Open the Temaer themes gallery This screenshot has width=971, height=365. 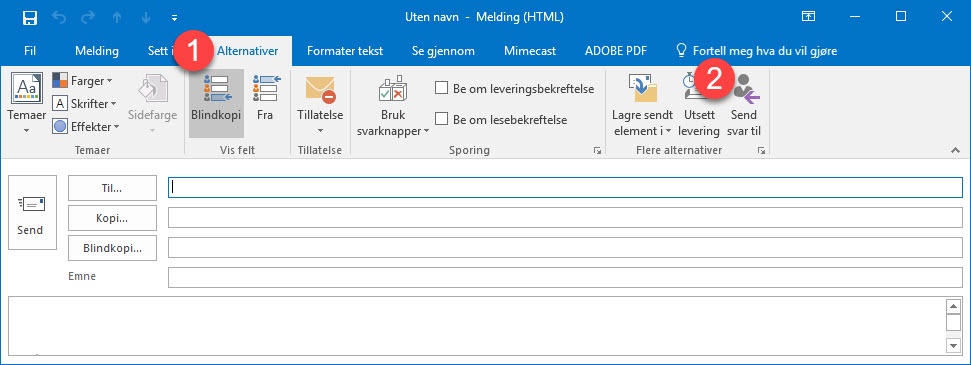point(27,103)
